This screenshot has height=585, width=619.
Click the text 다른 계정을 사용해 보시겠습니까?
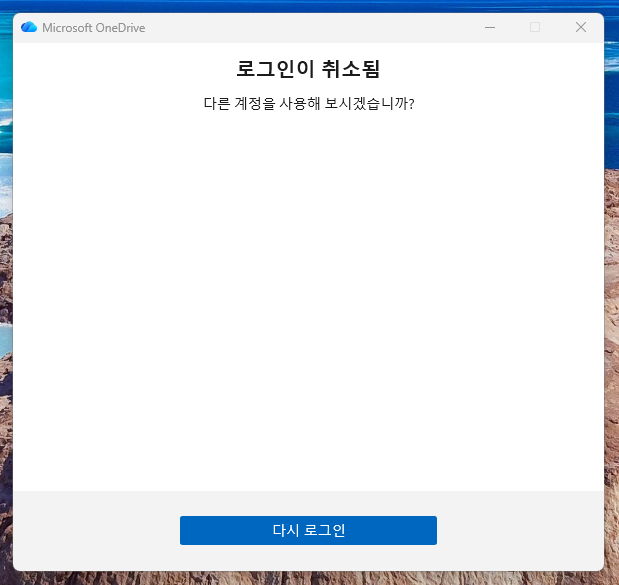pos(309,103)
